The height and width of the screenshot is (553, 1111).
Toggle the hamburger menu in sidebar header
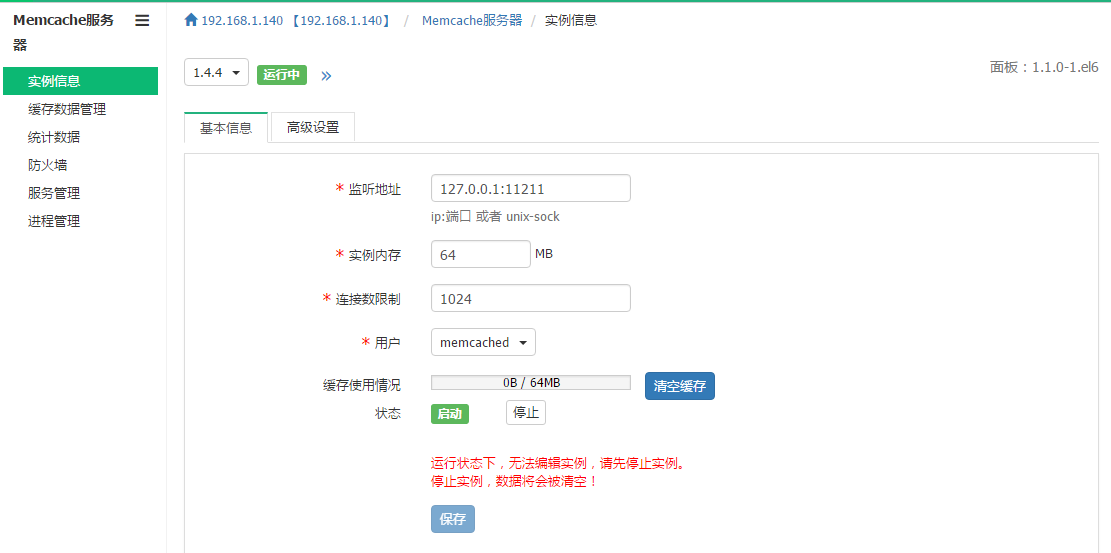pos(142,21)
